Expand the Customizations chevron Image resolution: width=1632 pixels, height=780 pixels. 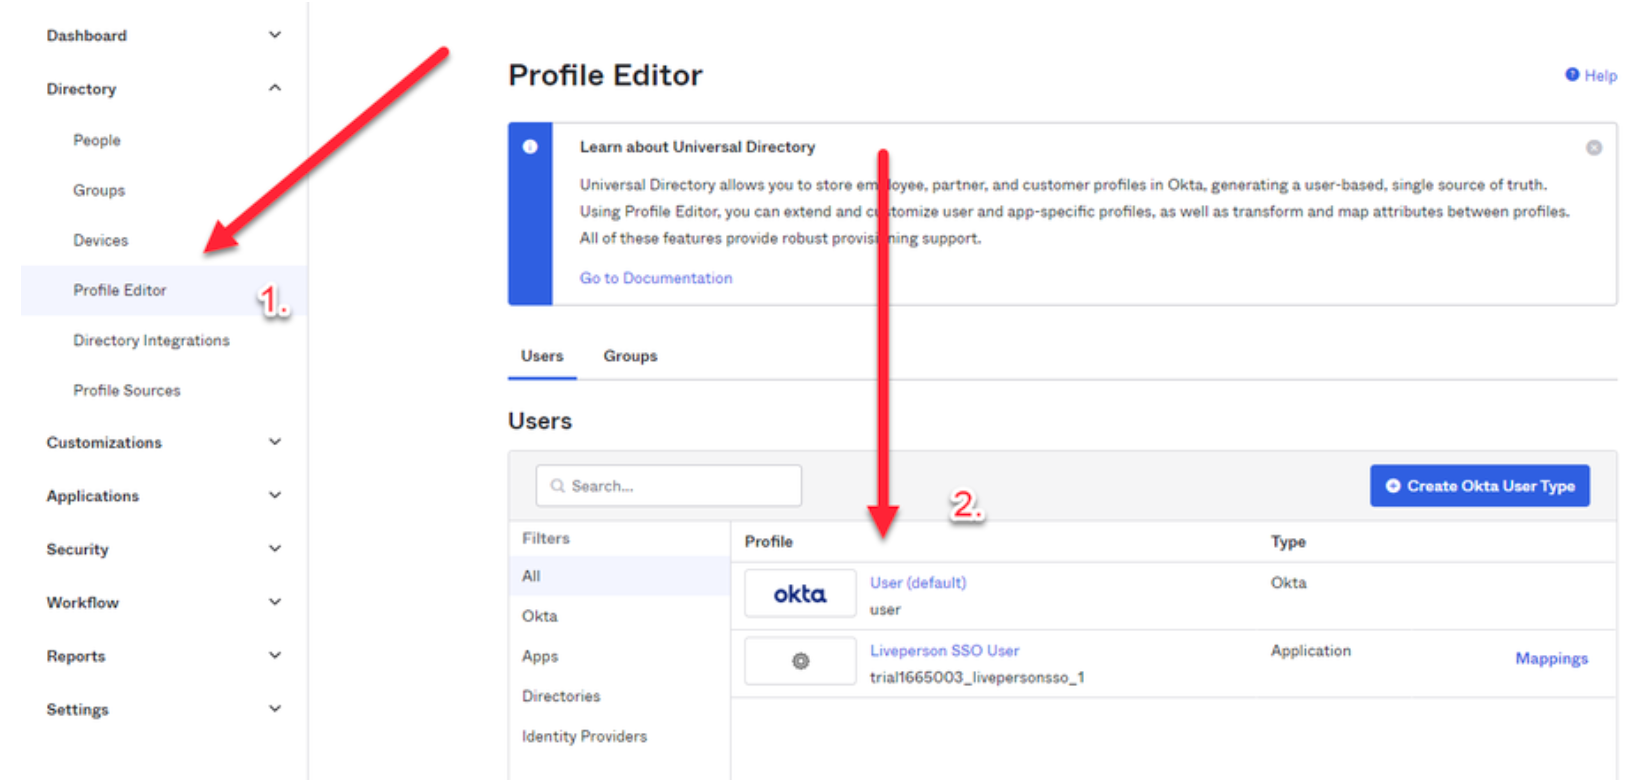tap(275, 442)
